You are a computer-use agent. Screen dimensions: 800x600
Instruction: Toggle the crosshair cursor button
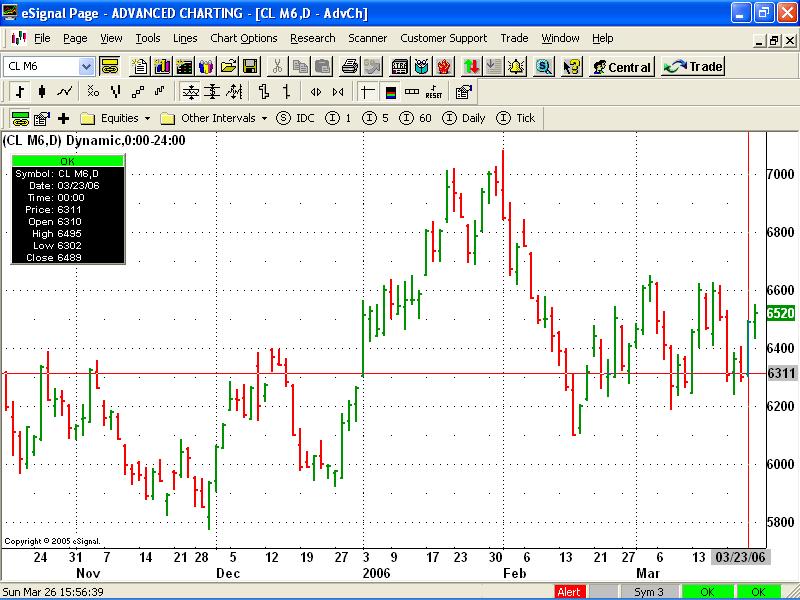(x=367, y=92)
